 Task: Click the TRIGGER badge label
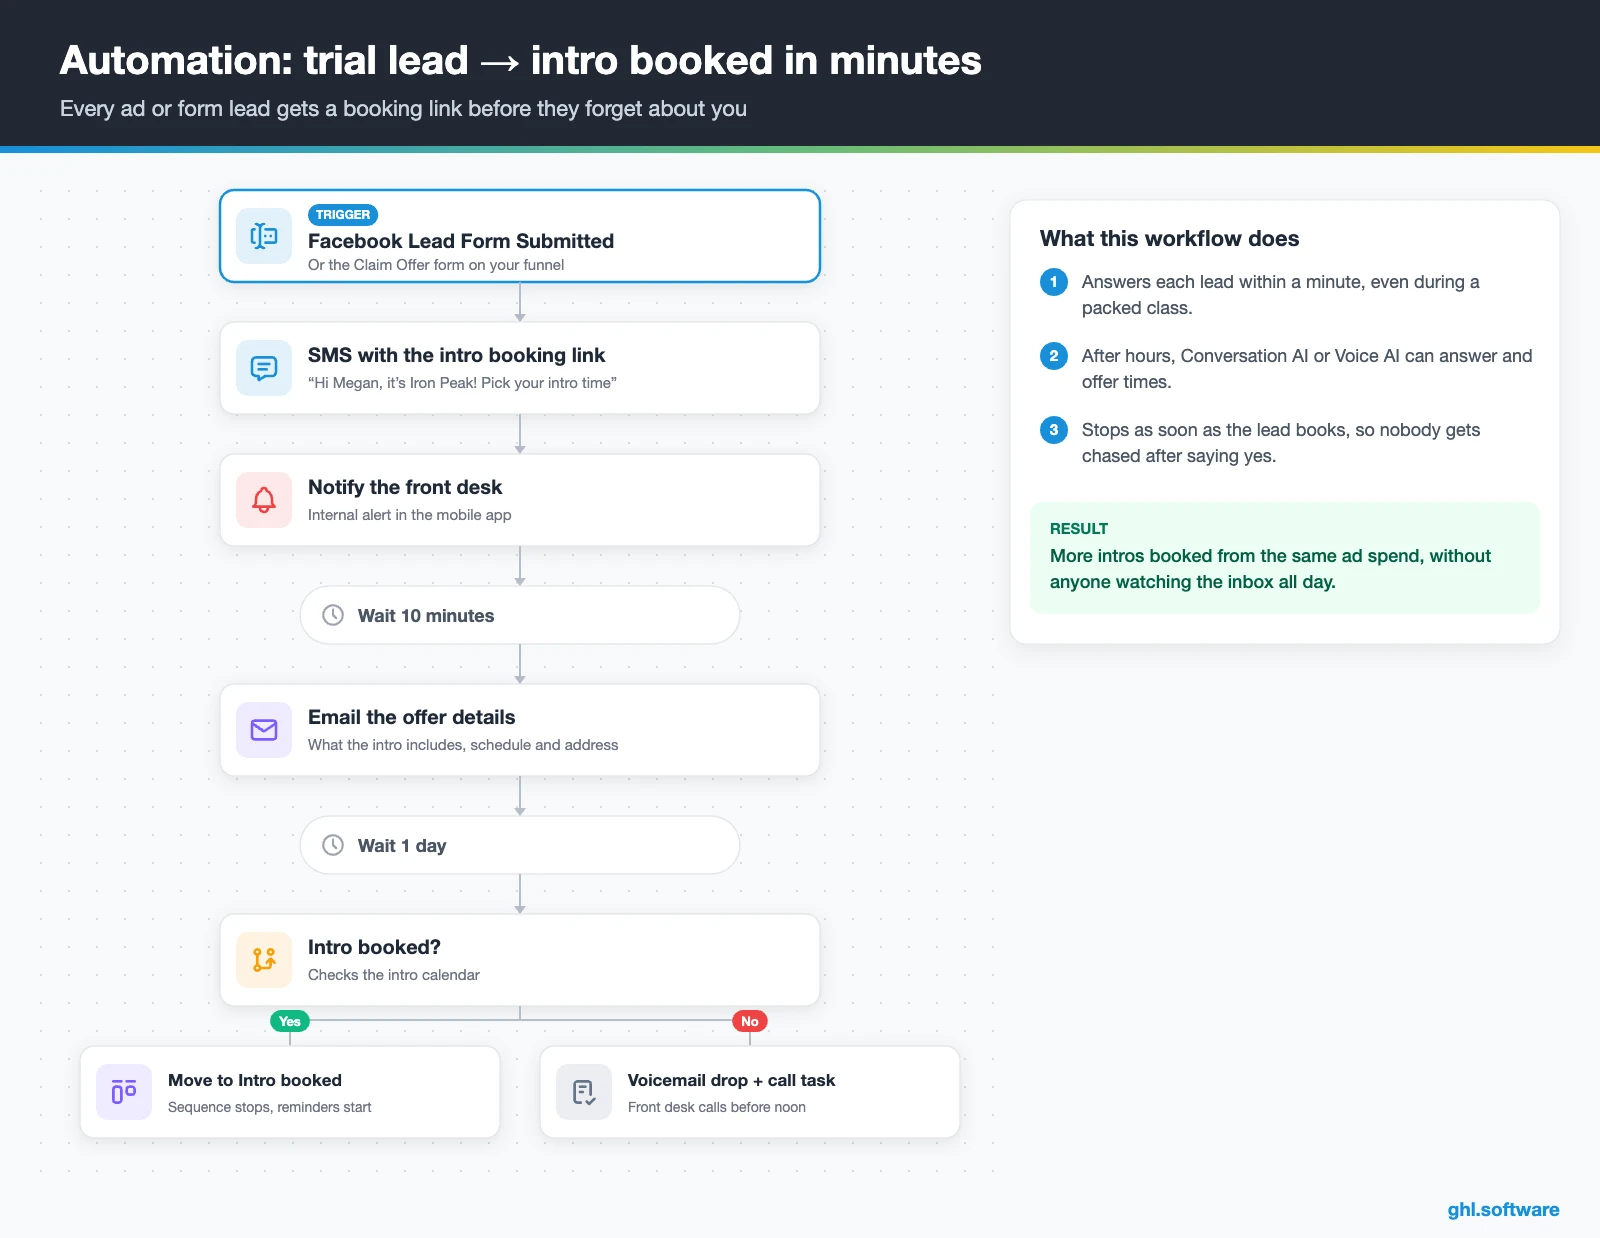click(343, 215)
